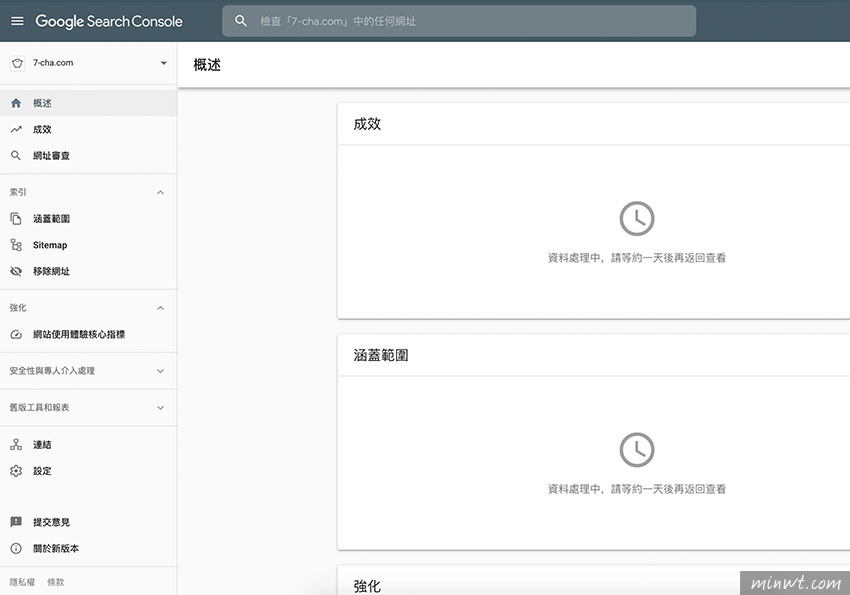Viewport: 850px width, 595px height.
Task: Go to 網址審查 in the sidebar
Action: [x=88, y=156]
